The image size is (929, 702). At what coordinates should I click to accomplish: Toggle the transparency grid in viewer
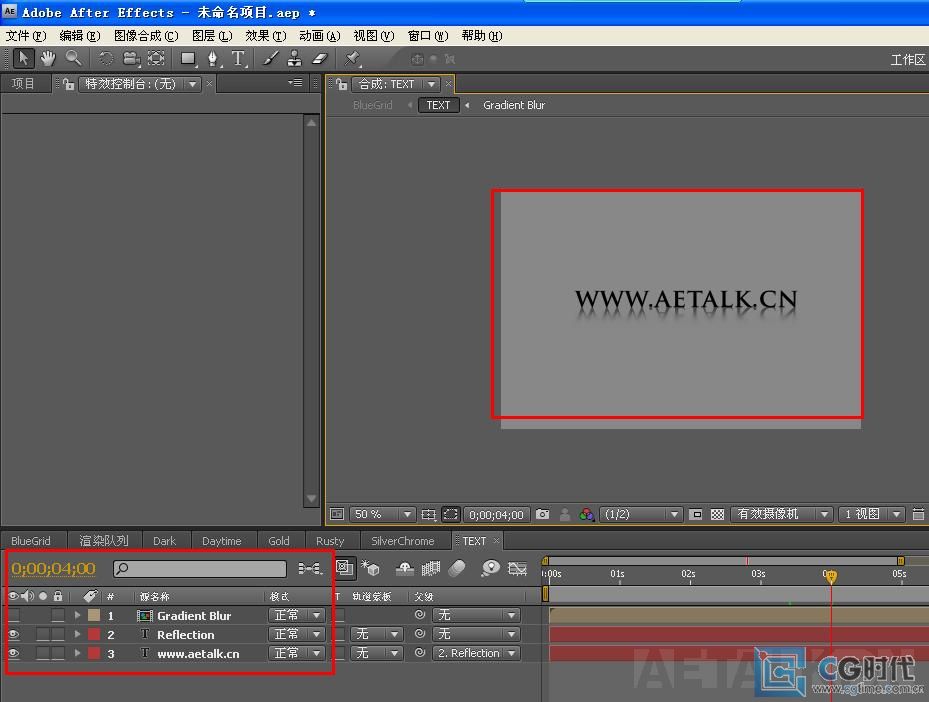(717, 514)
